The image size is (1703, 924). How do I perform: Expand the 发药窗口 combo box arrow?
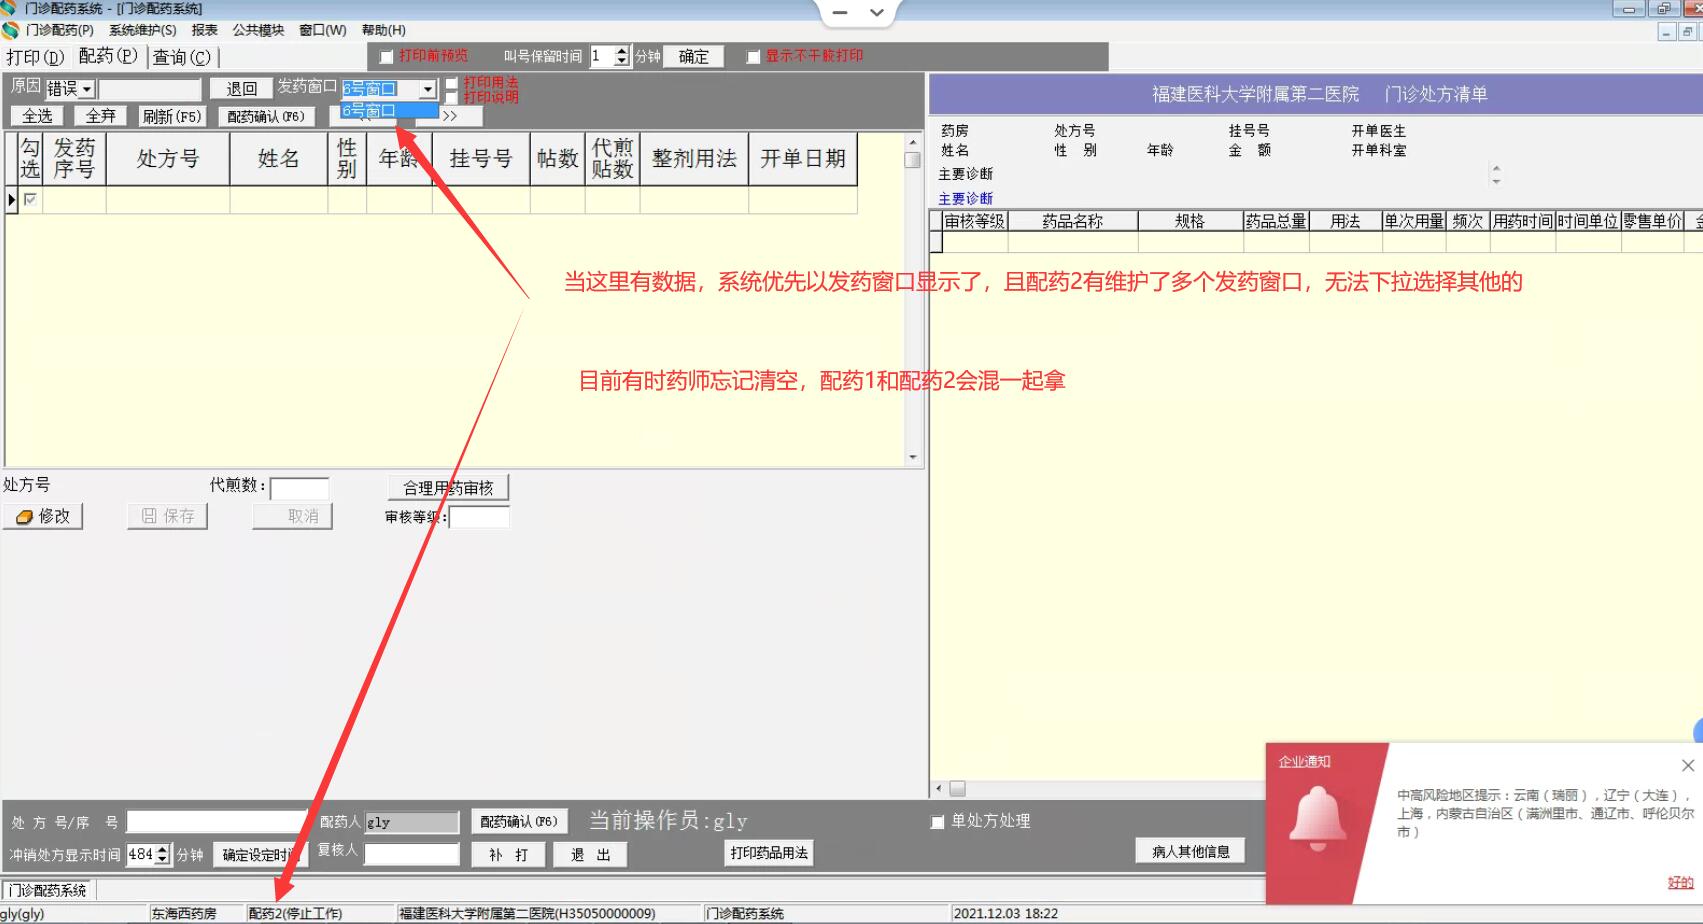coord(428,89)
